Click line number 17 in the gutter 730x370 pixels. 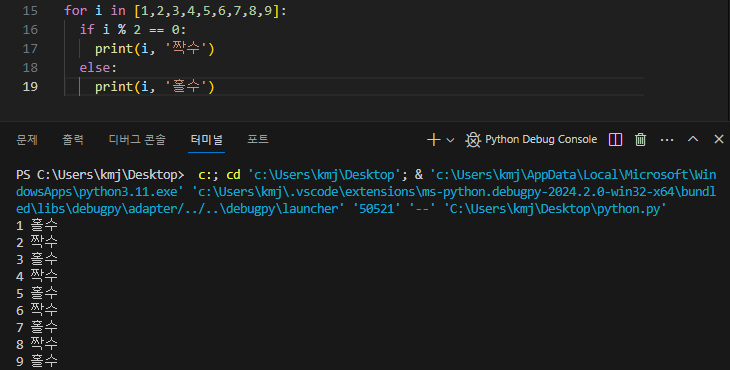coord(30,49)
